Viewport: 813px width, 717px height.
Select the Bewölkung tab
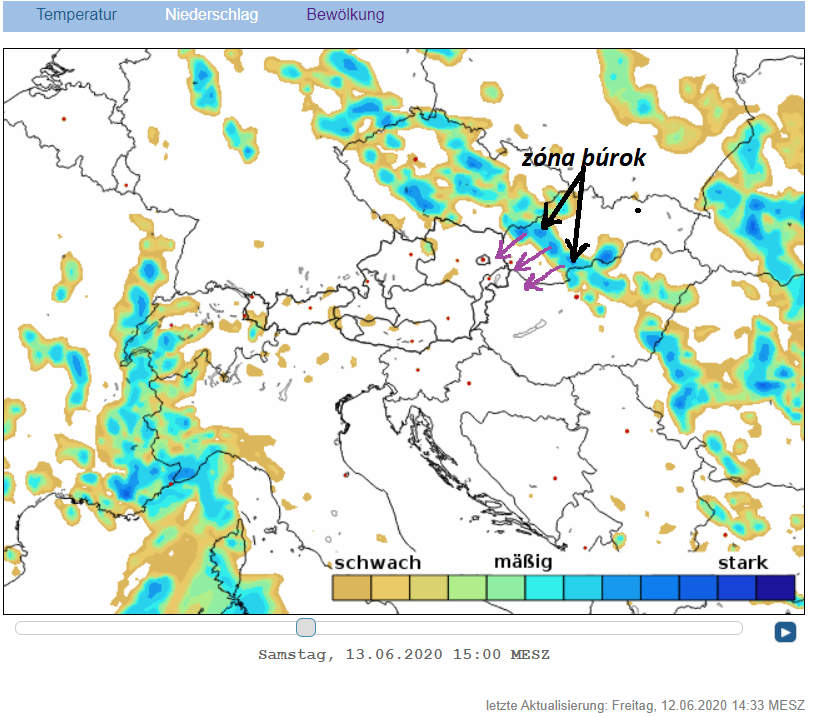tap(345, 15)
